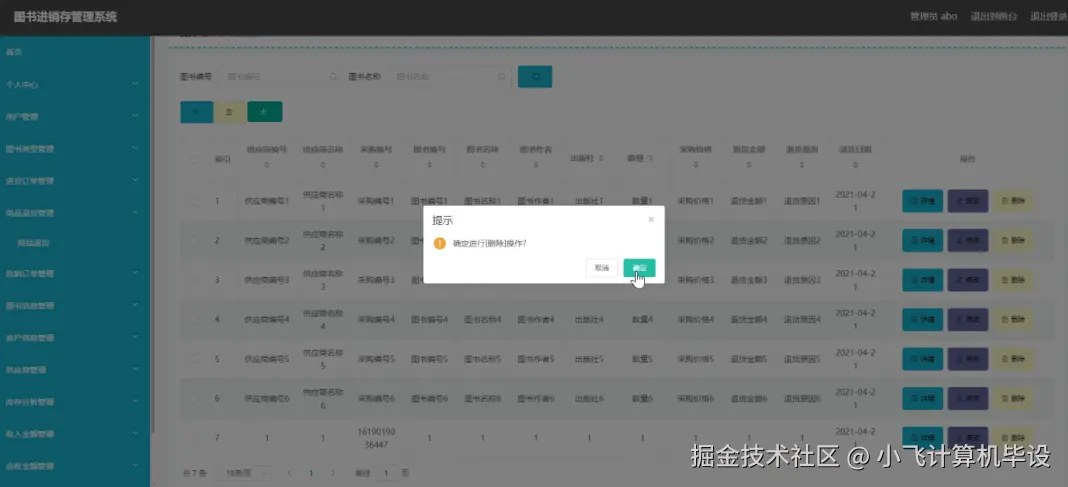Viewport: 1068px width, 487px height.
Task: Tick the checkbox for row 5
Action: pyautogui.click(x=194, y=359)
